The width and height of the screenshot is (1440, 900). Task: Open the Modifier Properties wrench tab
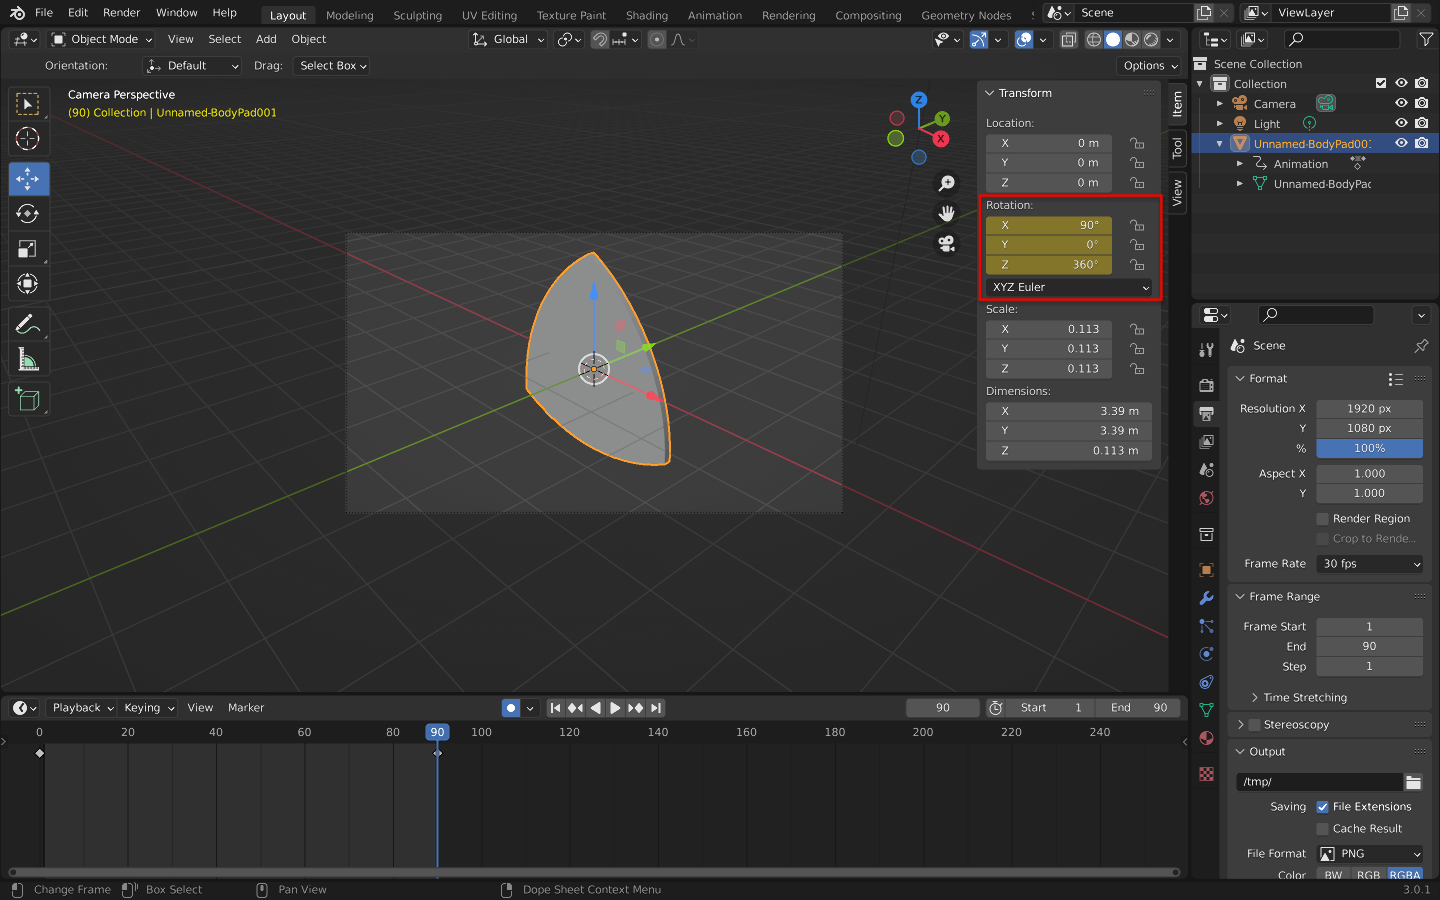tap(1206, 598)
